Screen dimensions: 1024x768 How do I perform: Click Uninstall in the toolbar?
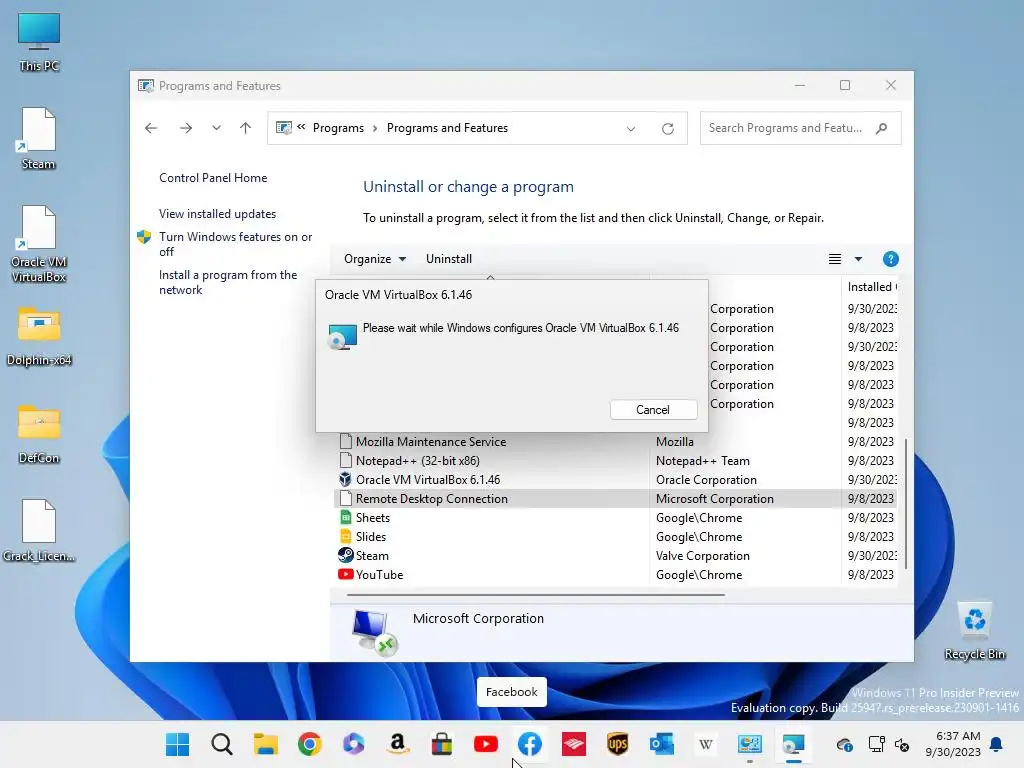[x=449, y=259]
